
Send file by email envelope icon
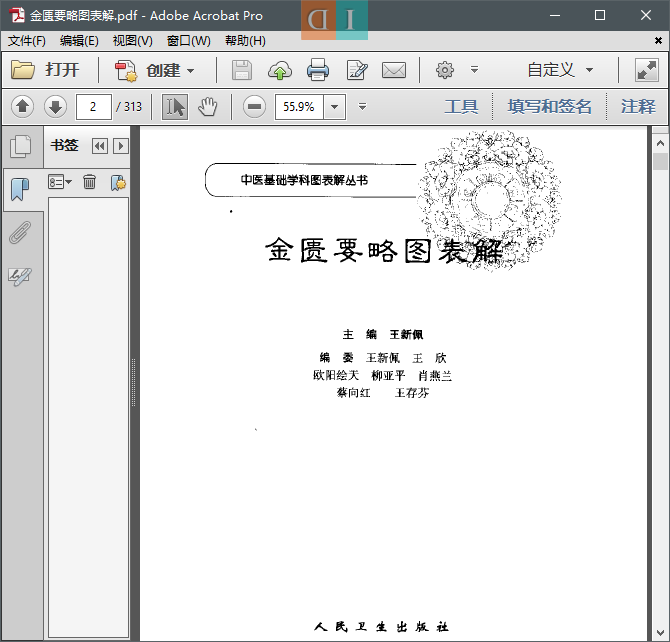[x=394, y=70]
